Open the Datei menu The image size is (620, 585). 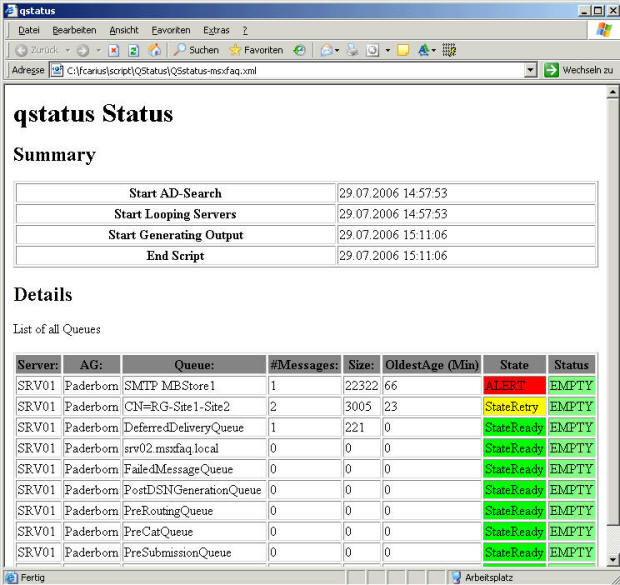coord(28,30)
